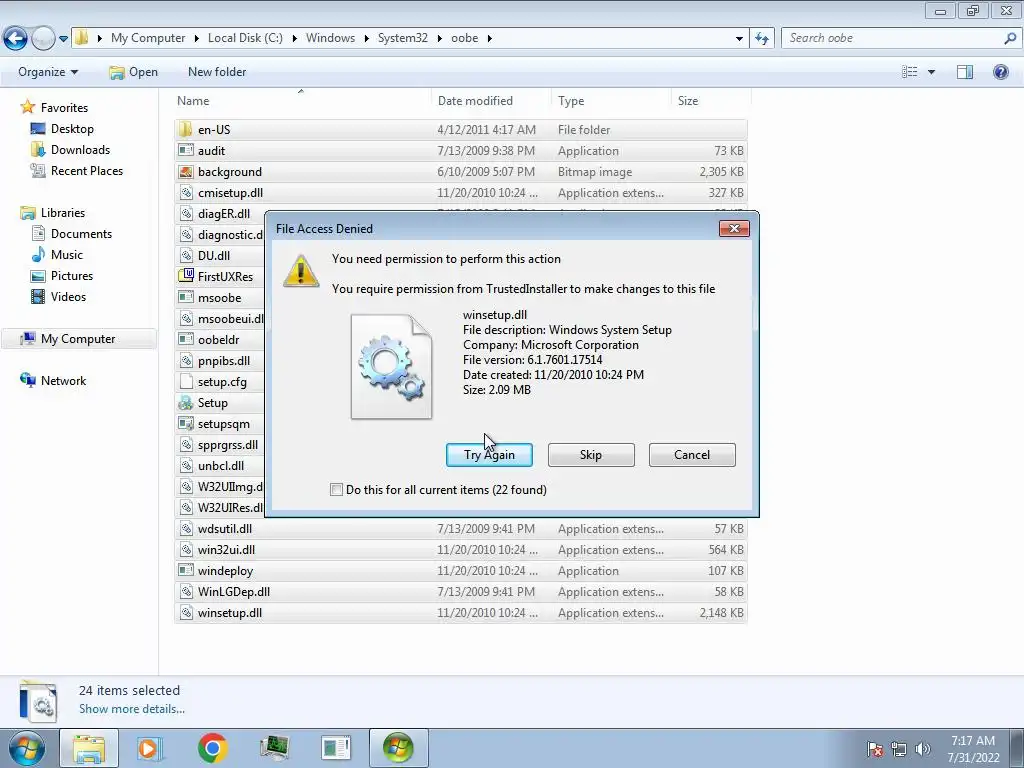Select the audit application icon

(185, 150)
